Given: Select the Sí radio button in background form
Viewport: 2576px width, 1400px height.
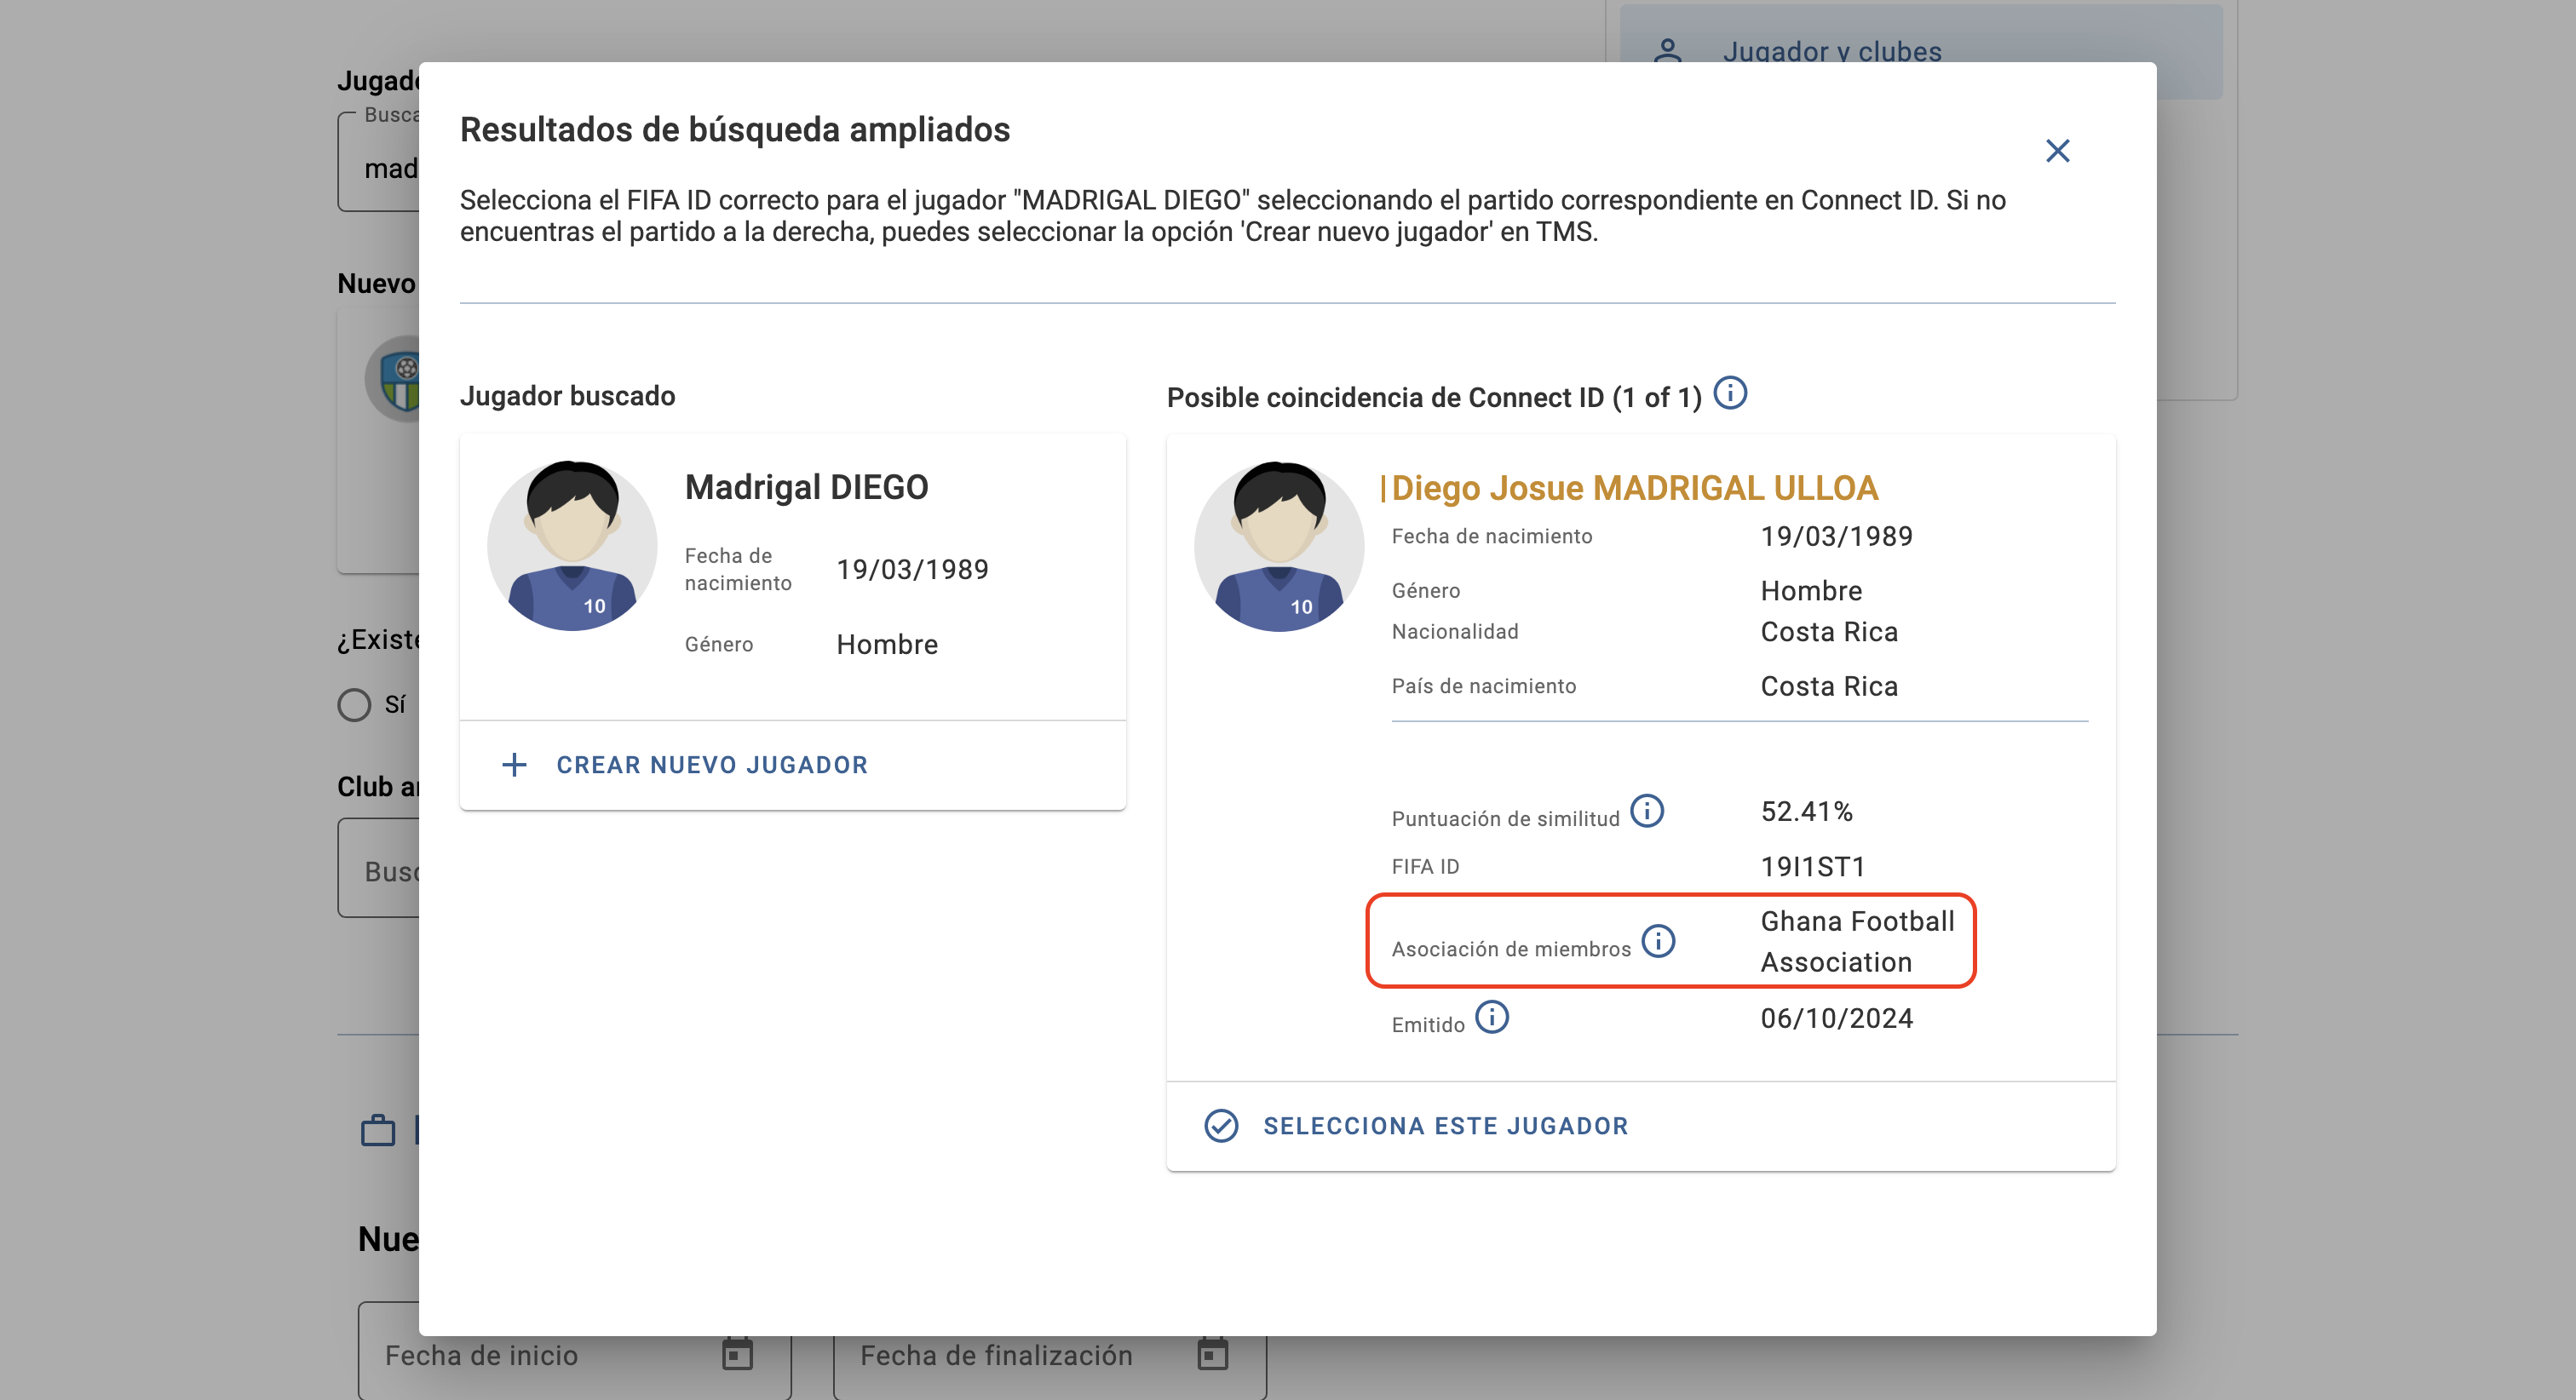Looking at the screenshot, I should 354,705.
